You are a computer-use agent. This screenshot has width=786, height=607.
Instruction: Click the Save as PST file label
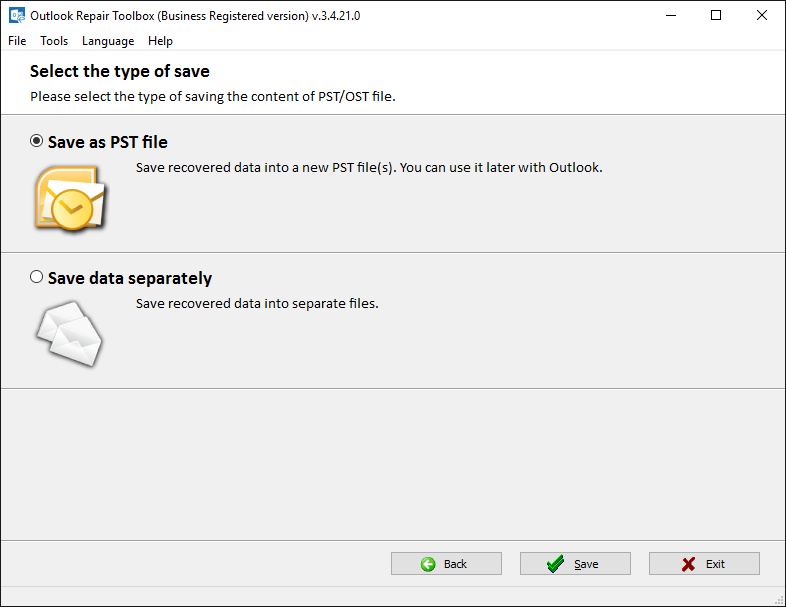point(108,142)
